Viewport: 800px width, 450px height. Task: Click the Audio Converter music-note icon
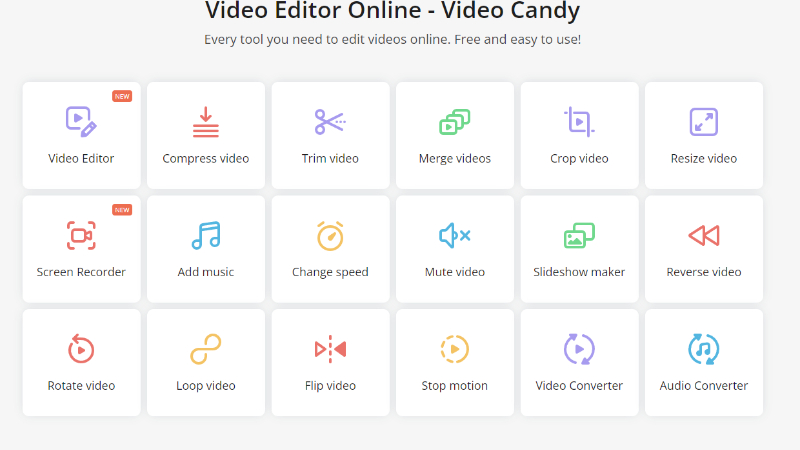[704, 349]
